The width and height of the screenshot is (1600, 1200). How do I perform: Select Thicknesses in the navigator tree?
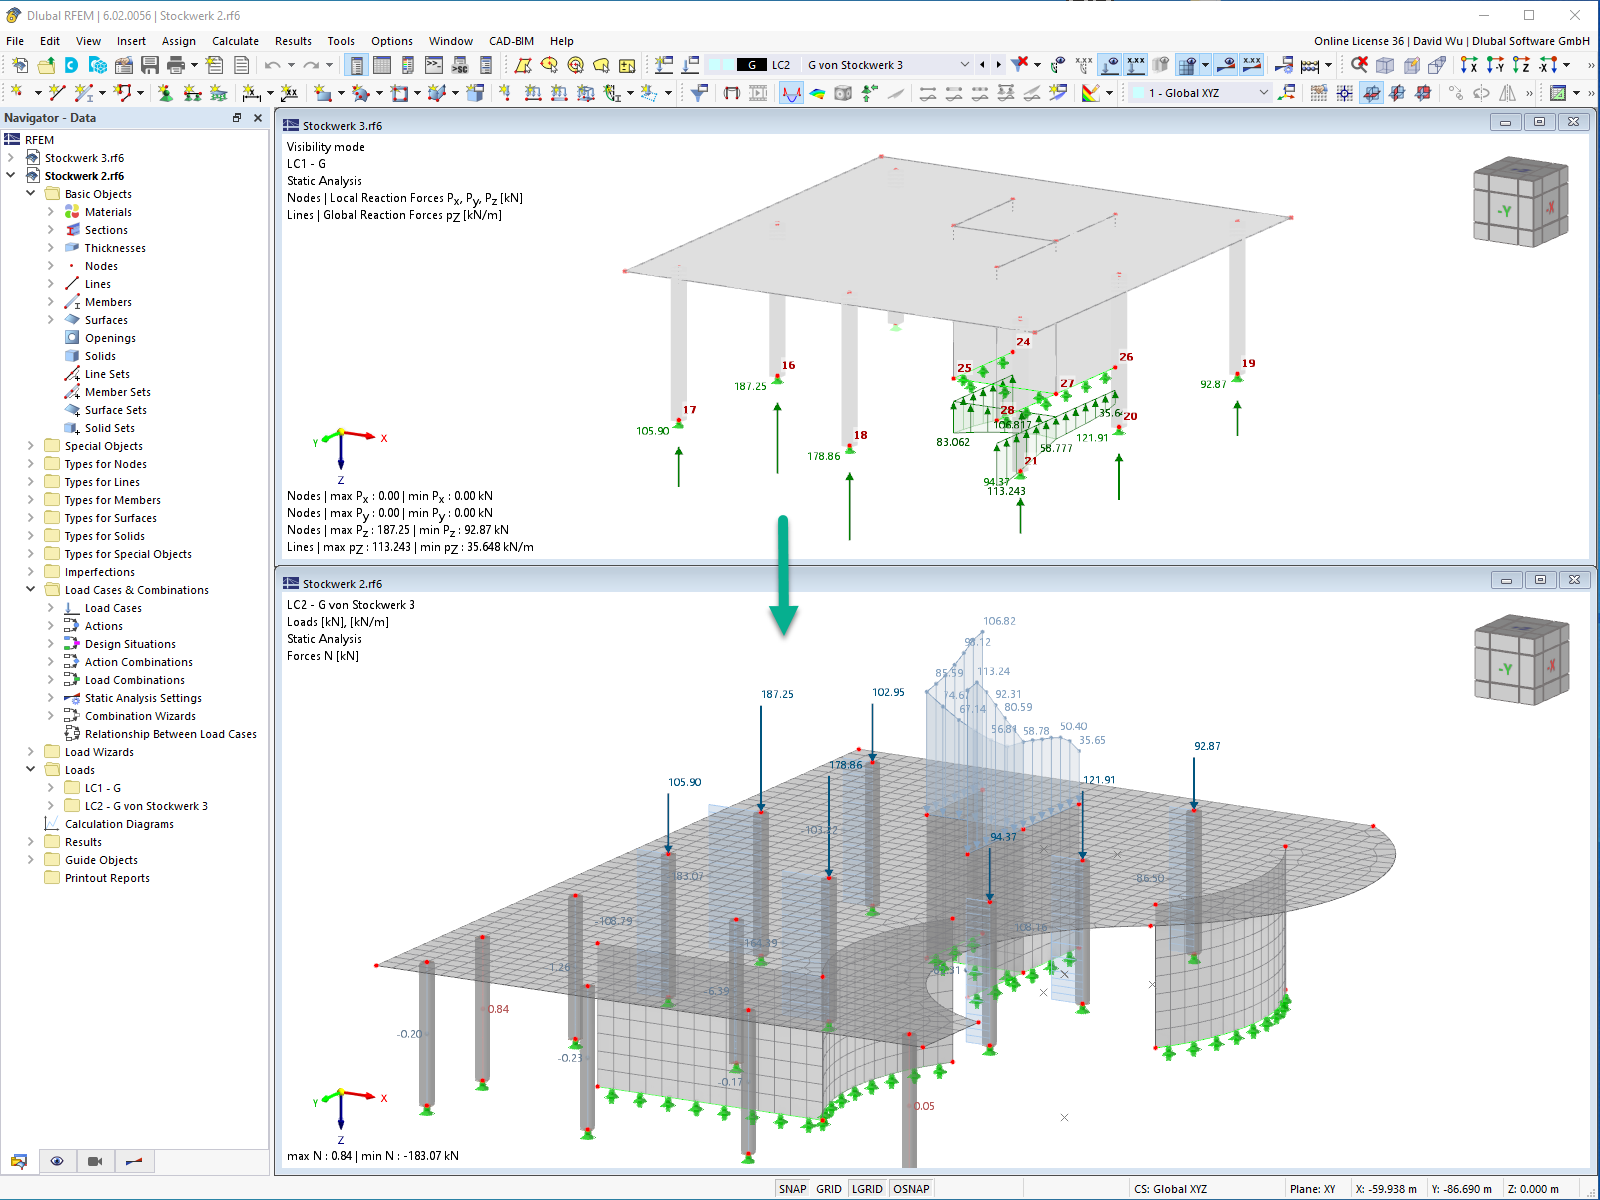(115, 248)
